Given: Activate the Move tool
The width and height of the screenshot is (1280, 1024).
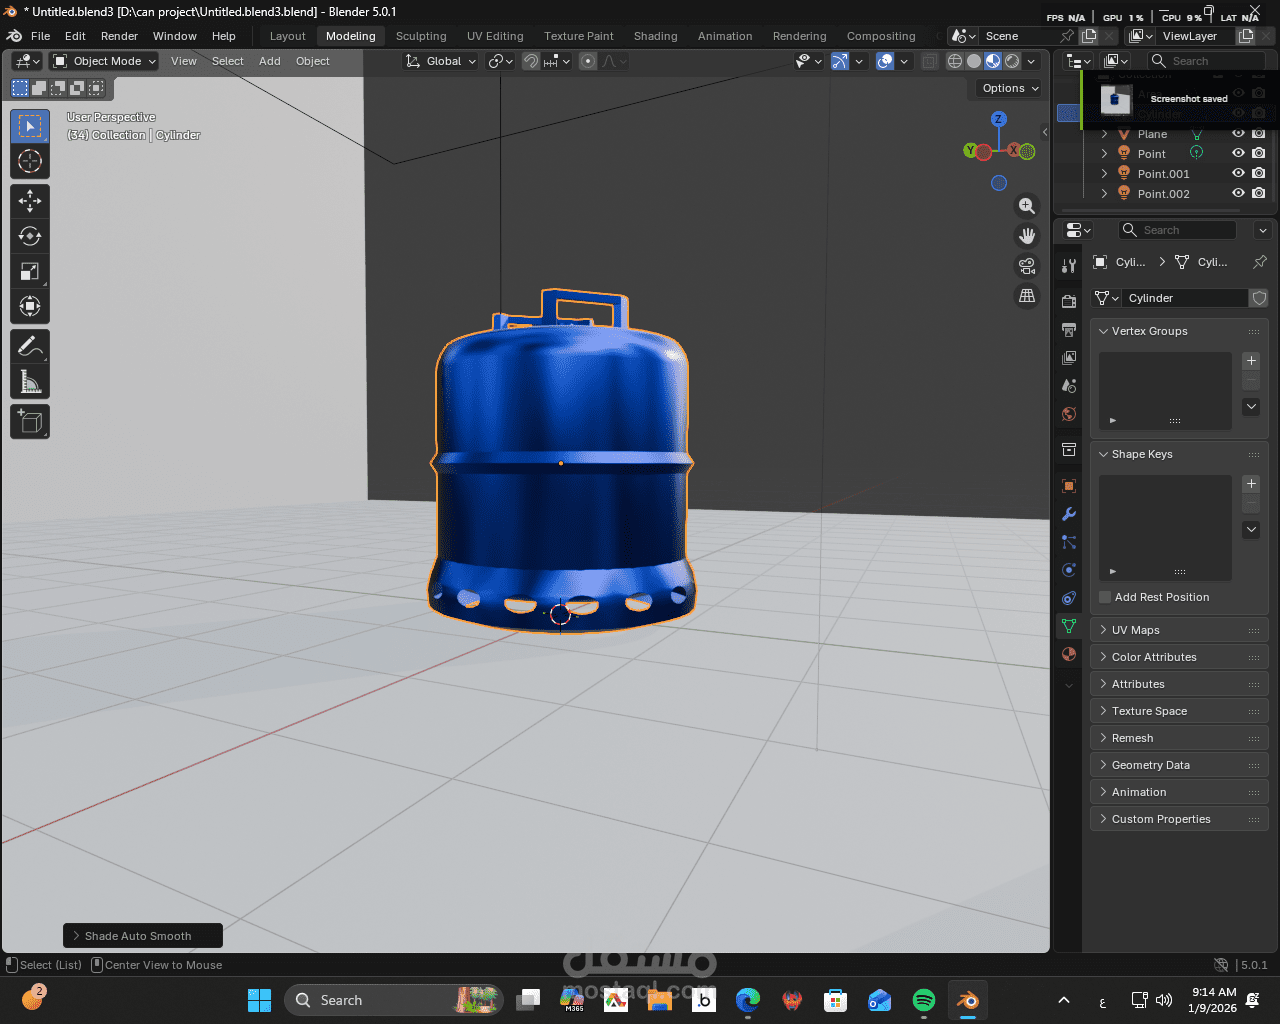Looking at the screenshot, I should point(30,201).
